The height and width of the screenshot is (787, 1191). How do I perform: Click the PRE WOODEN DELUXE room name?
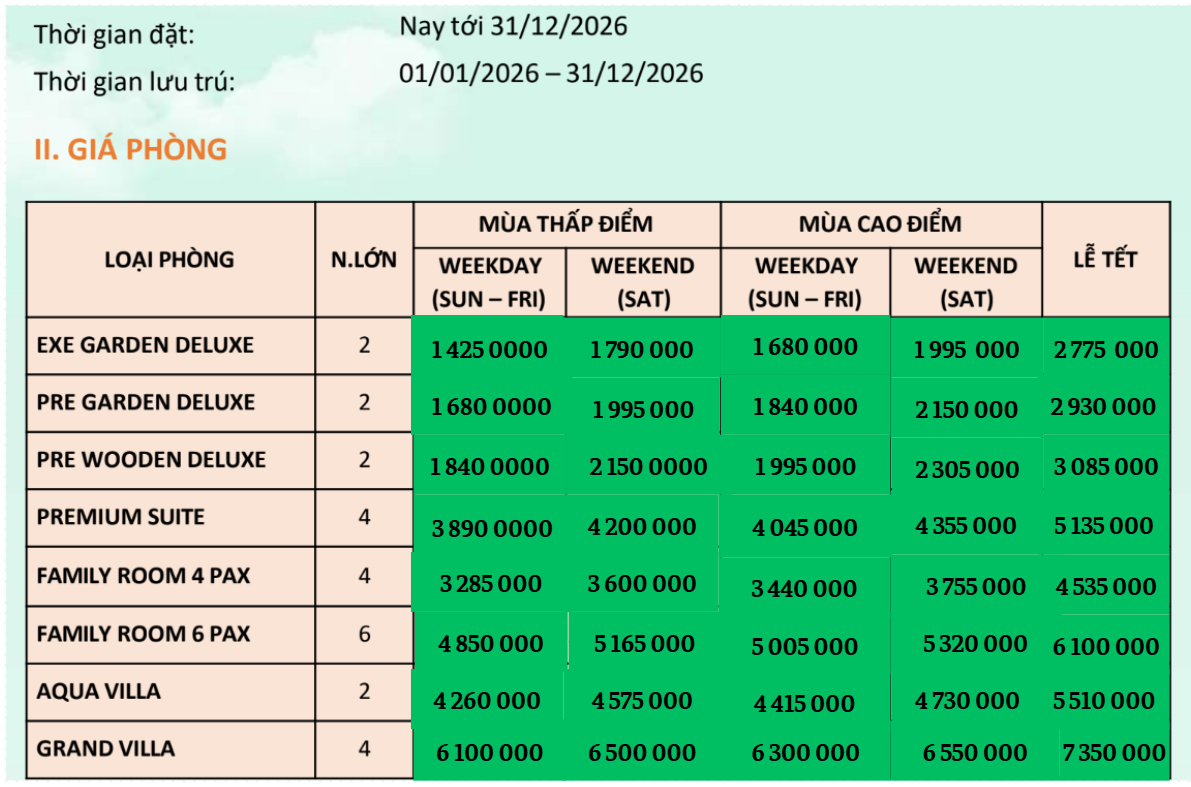coord(151,460)
